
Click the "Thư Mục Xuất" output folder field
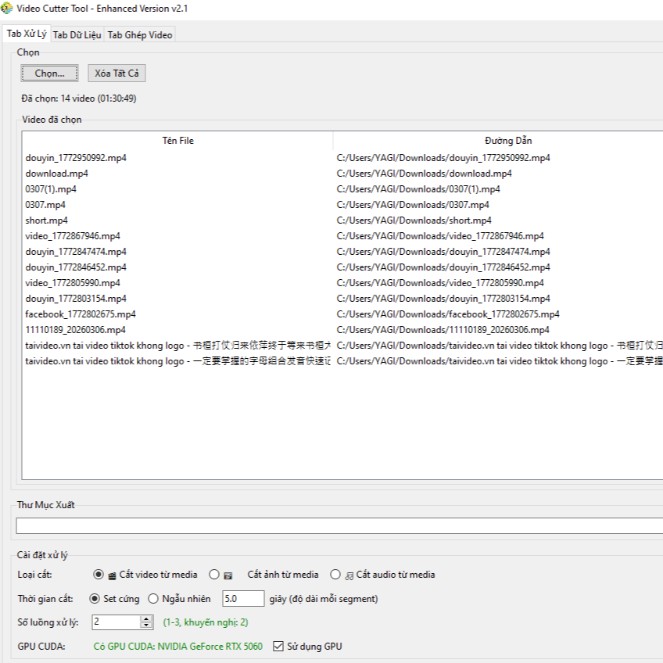pyautogui.click(x=339, y=525)
